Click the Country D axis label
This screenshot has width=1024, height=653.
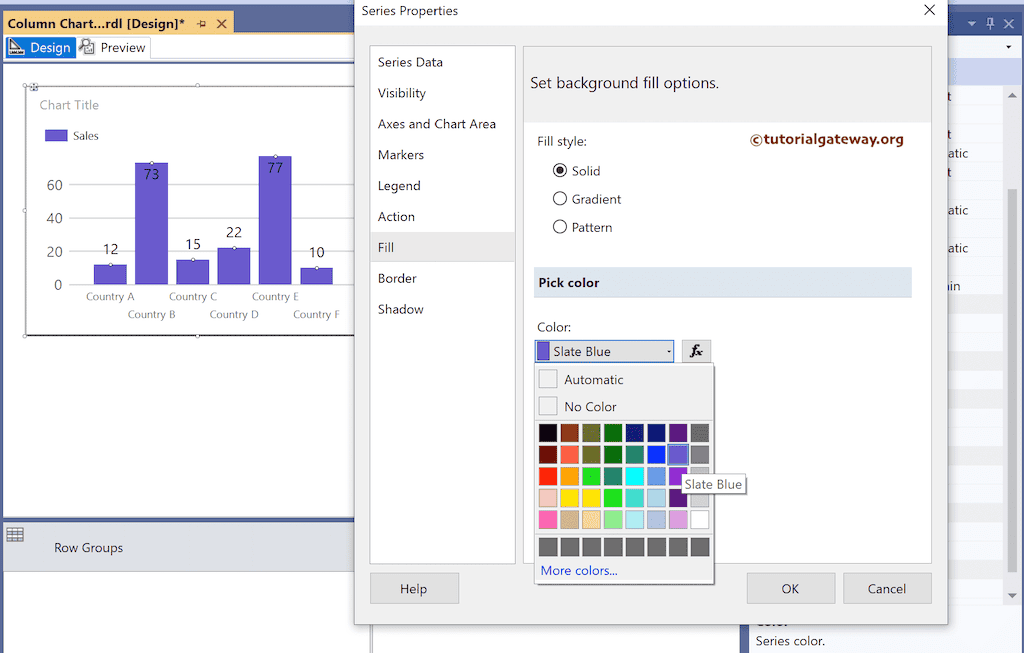[234, 314]
